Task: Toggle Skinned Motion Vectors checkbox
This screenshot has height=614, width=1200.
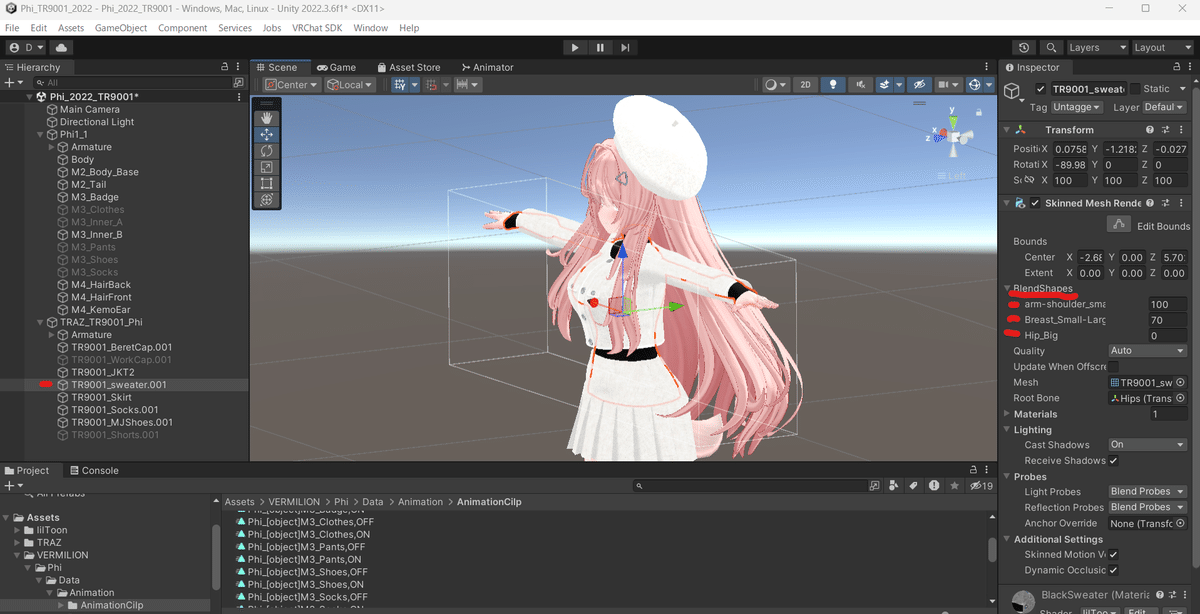Action: point(1113,554)
